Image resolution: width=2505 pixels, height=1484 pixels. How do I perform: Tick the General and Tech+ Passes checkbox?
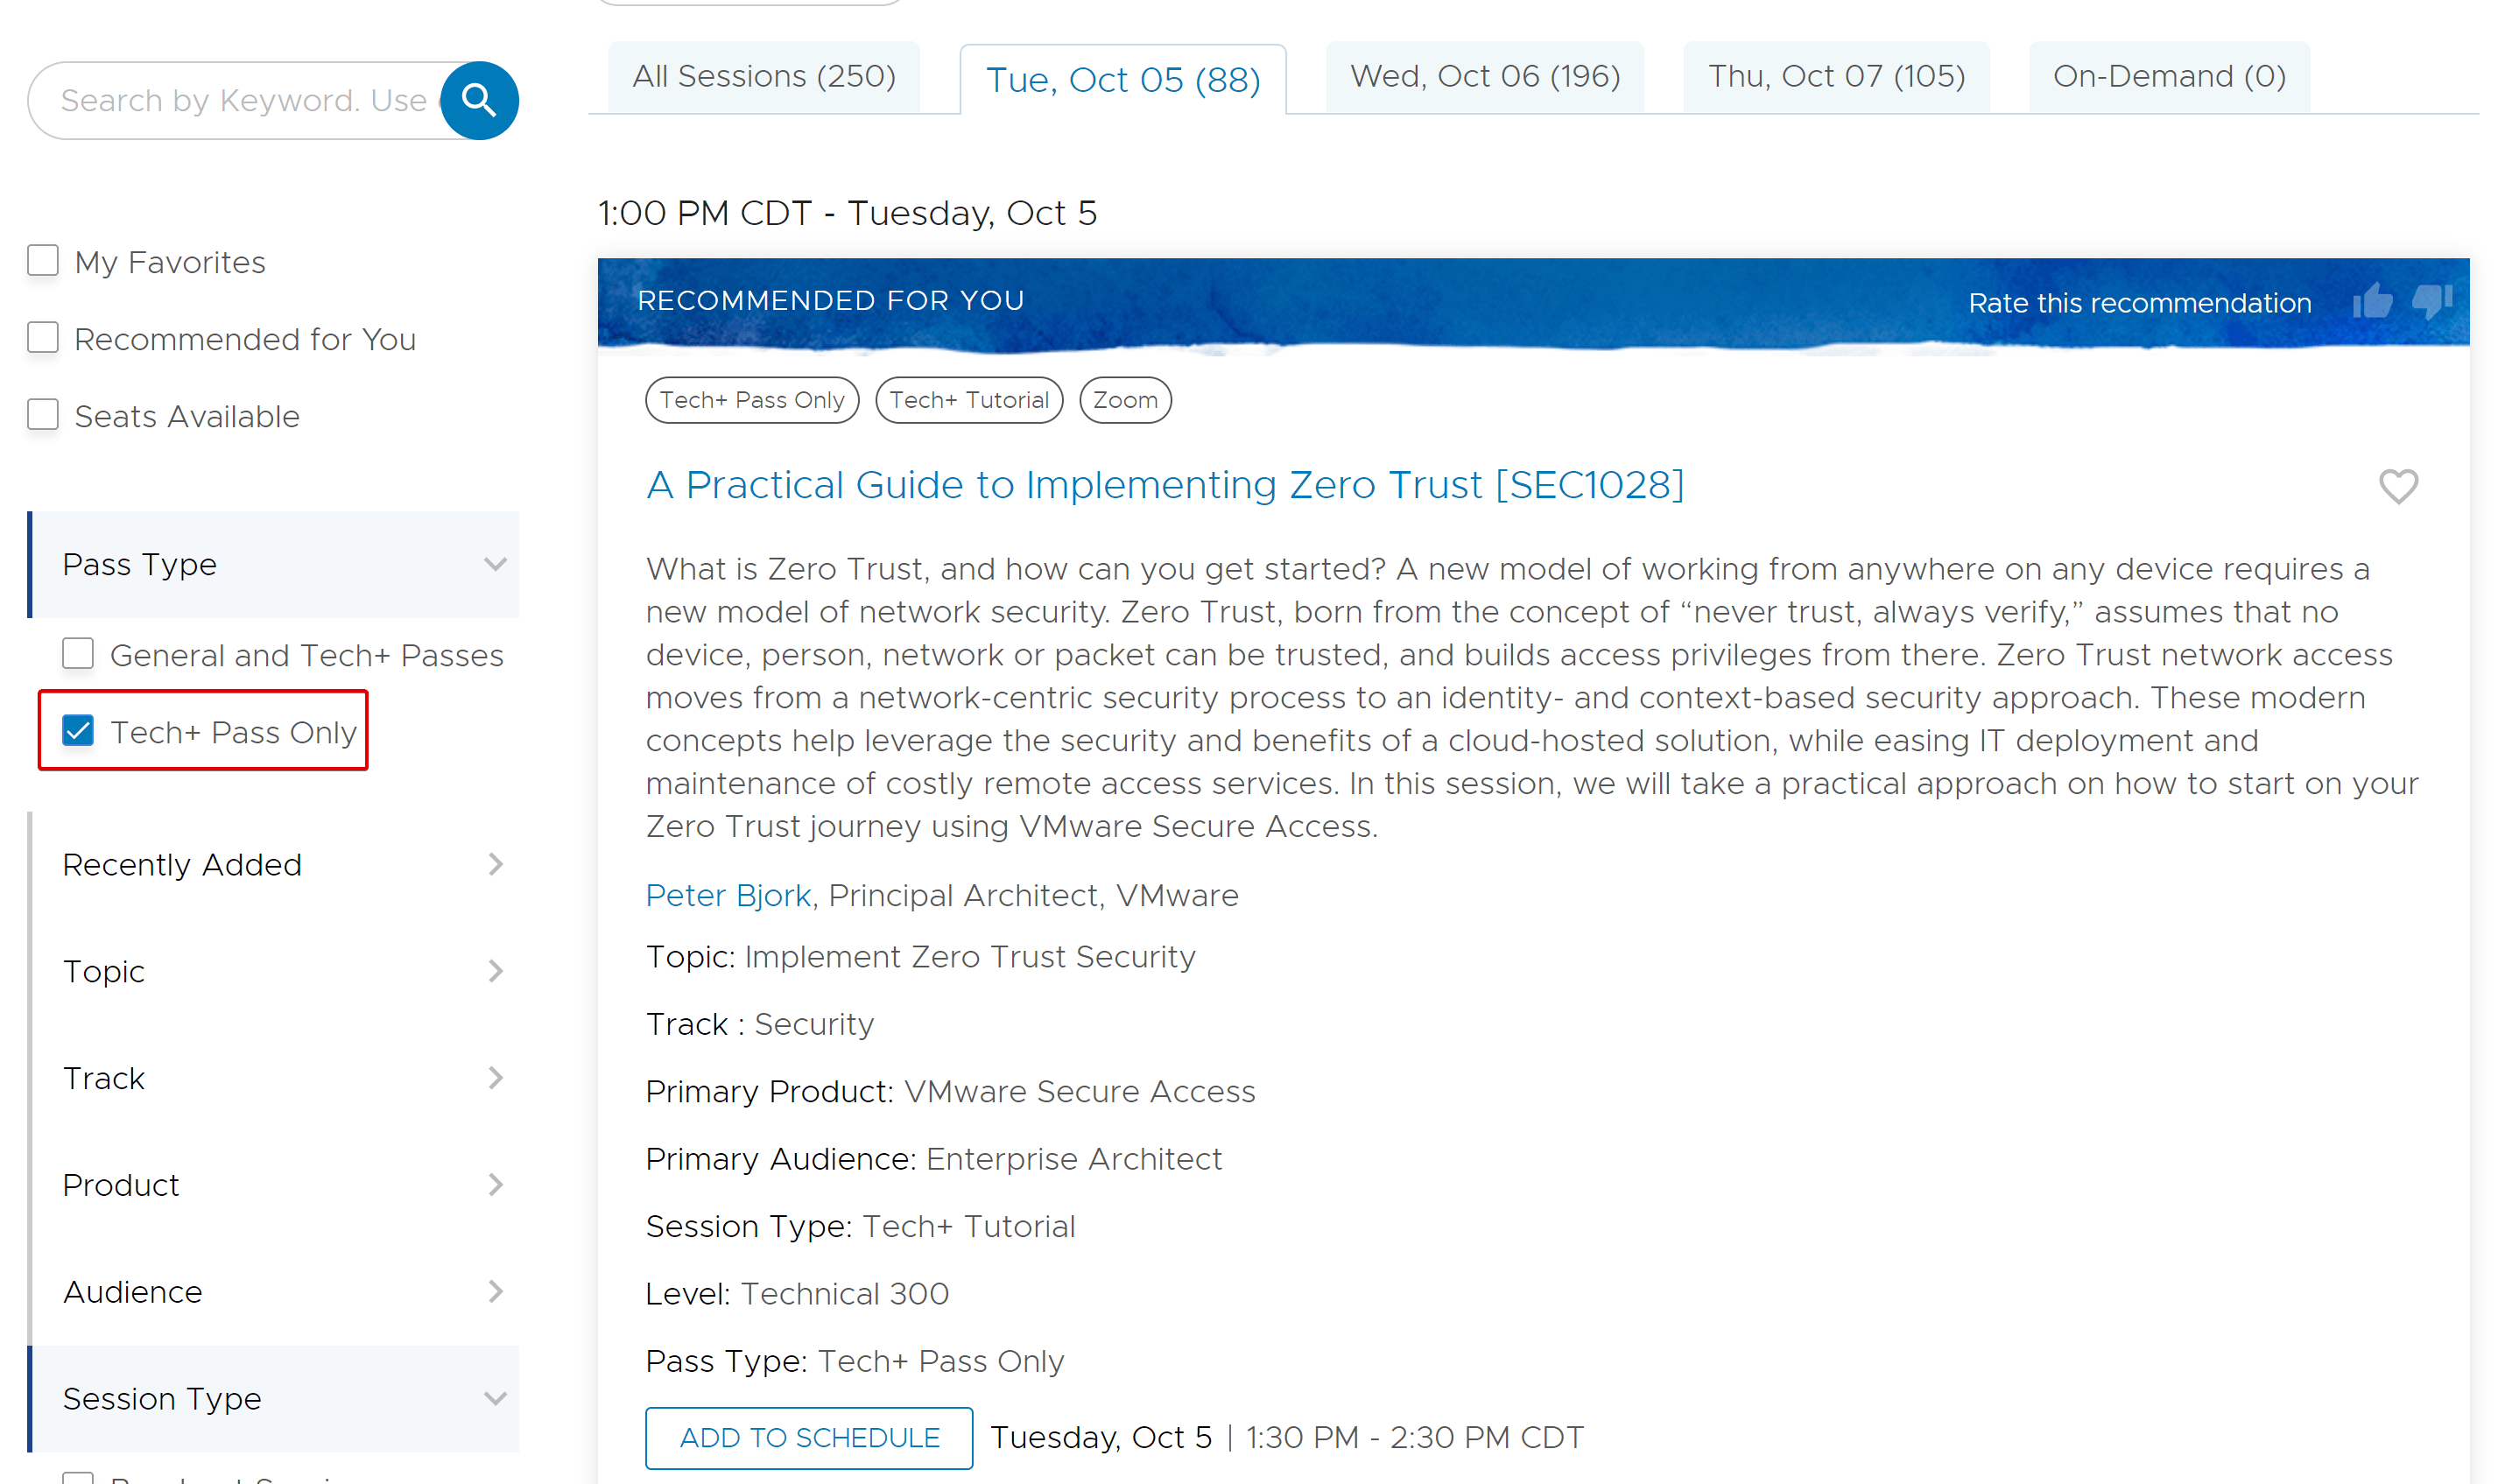point(78,654)
